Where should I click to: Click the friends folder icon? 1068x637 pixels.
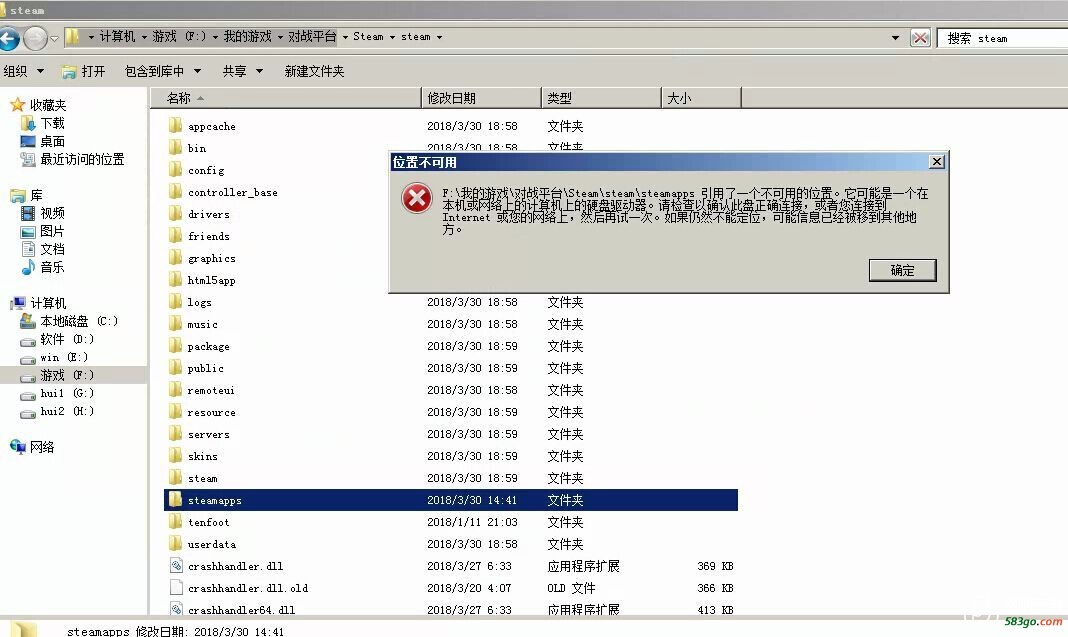coord(176,236)
